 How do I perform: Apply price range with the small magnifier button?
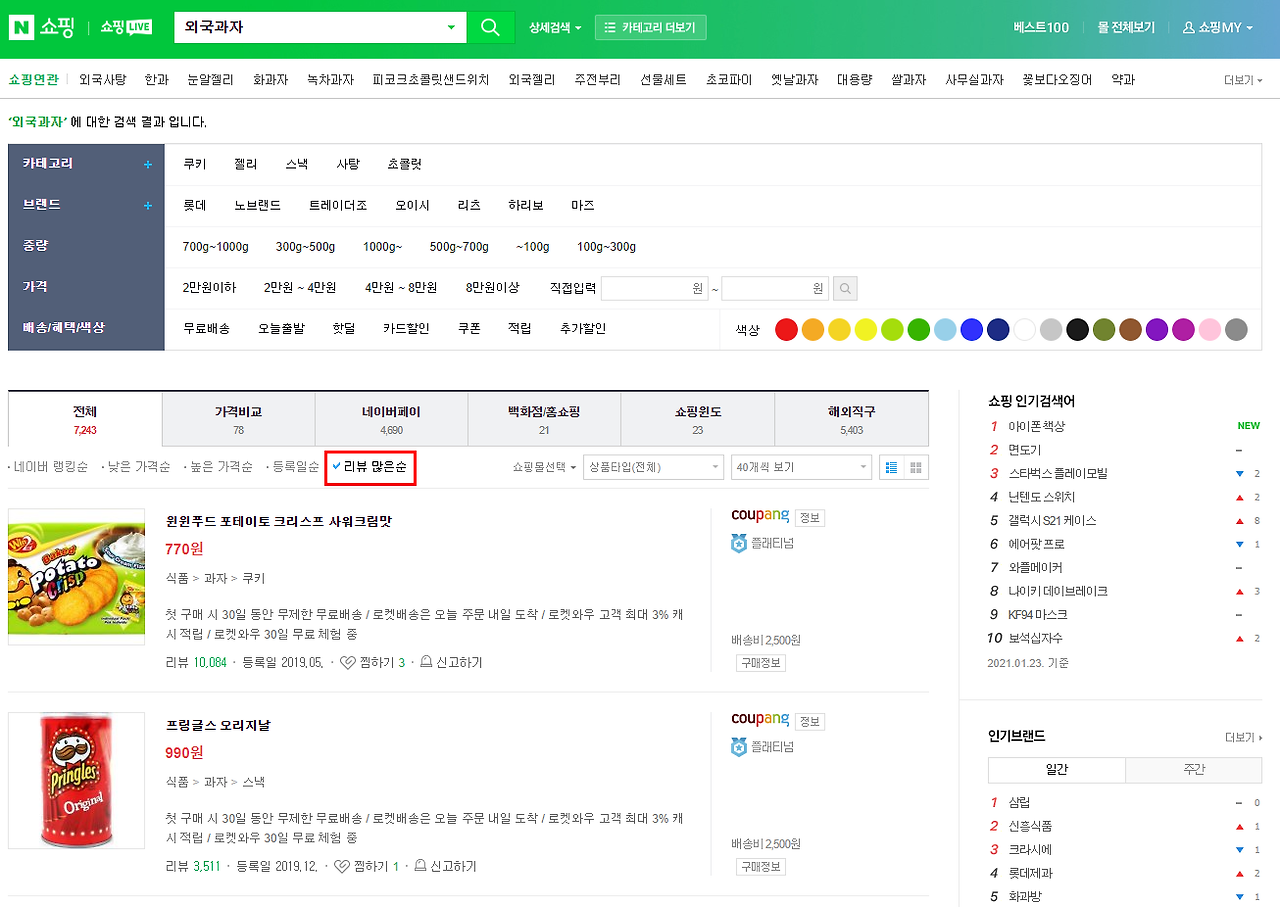pos(845,289)
